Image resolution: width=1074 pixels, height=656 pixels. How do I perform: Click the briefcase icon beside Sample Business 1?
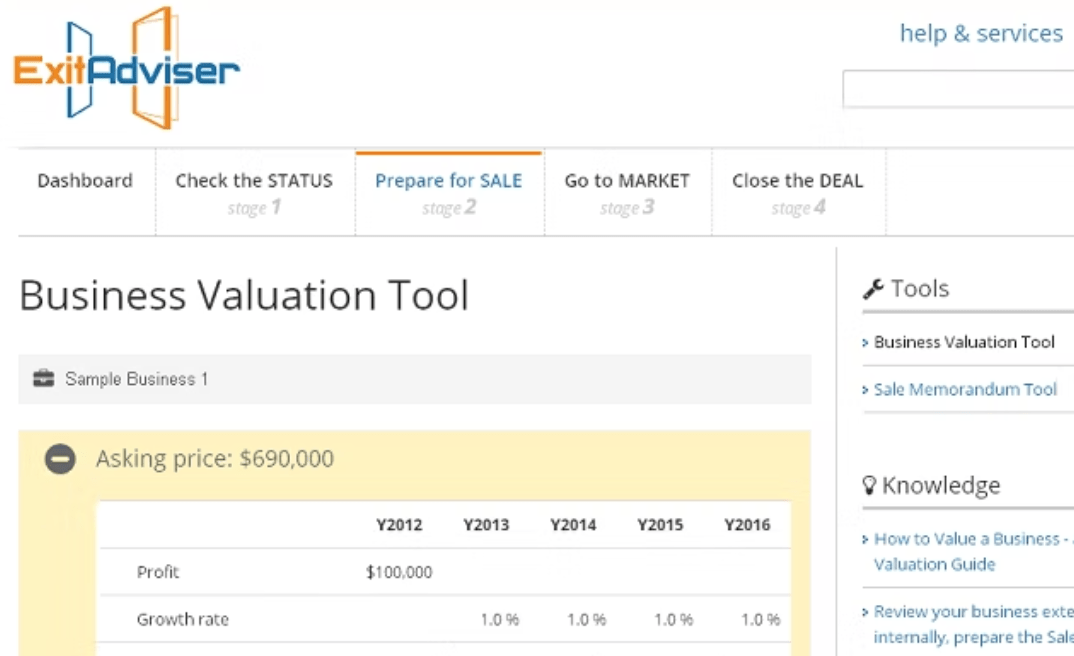tap(43, 379)
